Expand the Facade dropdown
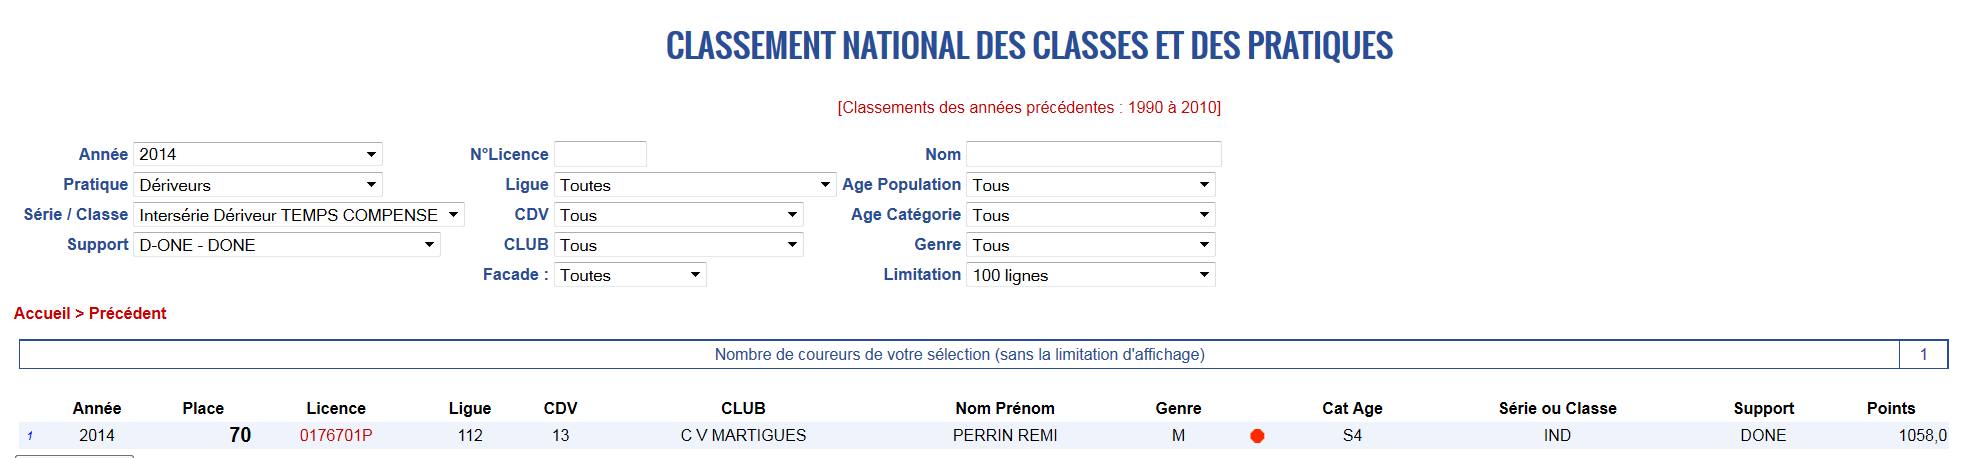1961x458 pixels. [x=630, y=274]
